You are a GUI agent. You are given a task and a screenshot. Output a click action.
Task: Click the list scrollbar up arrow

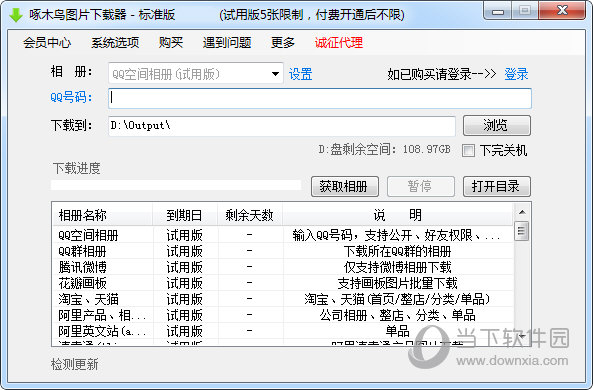pyautogui.click(x=522, y=212)
